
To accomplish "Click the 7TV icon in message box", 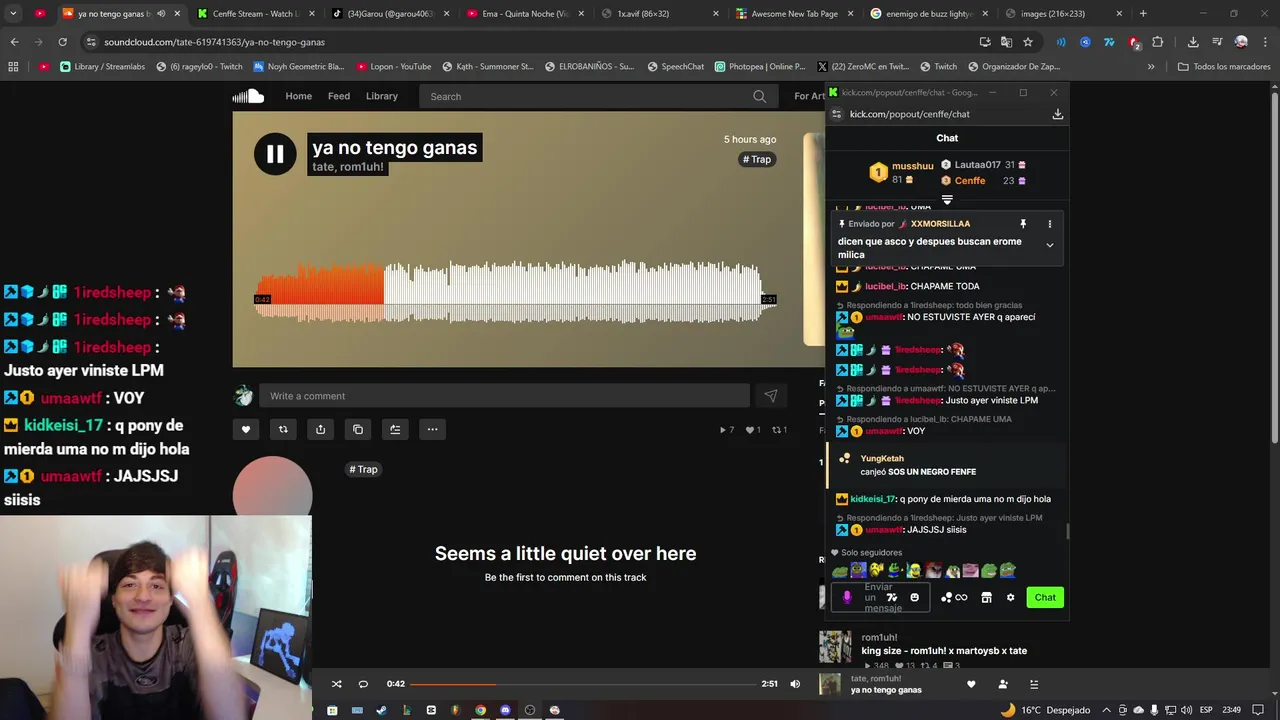I will click(892, 597).
